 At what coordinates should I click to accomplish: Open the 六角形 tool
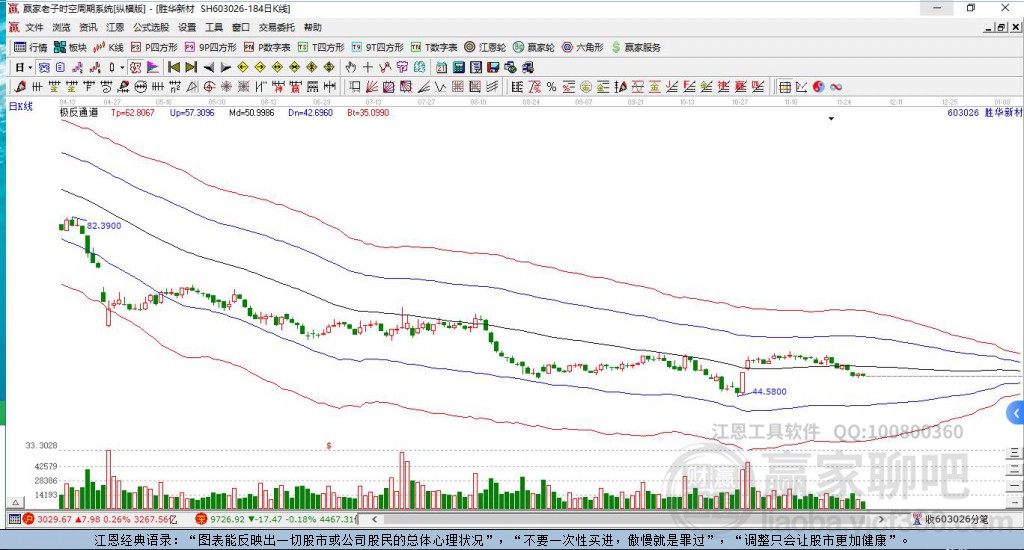583,47
